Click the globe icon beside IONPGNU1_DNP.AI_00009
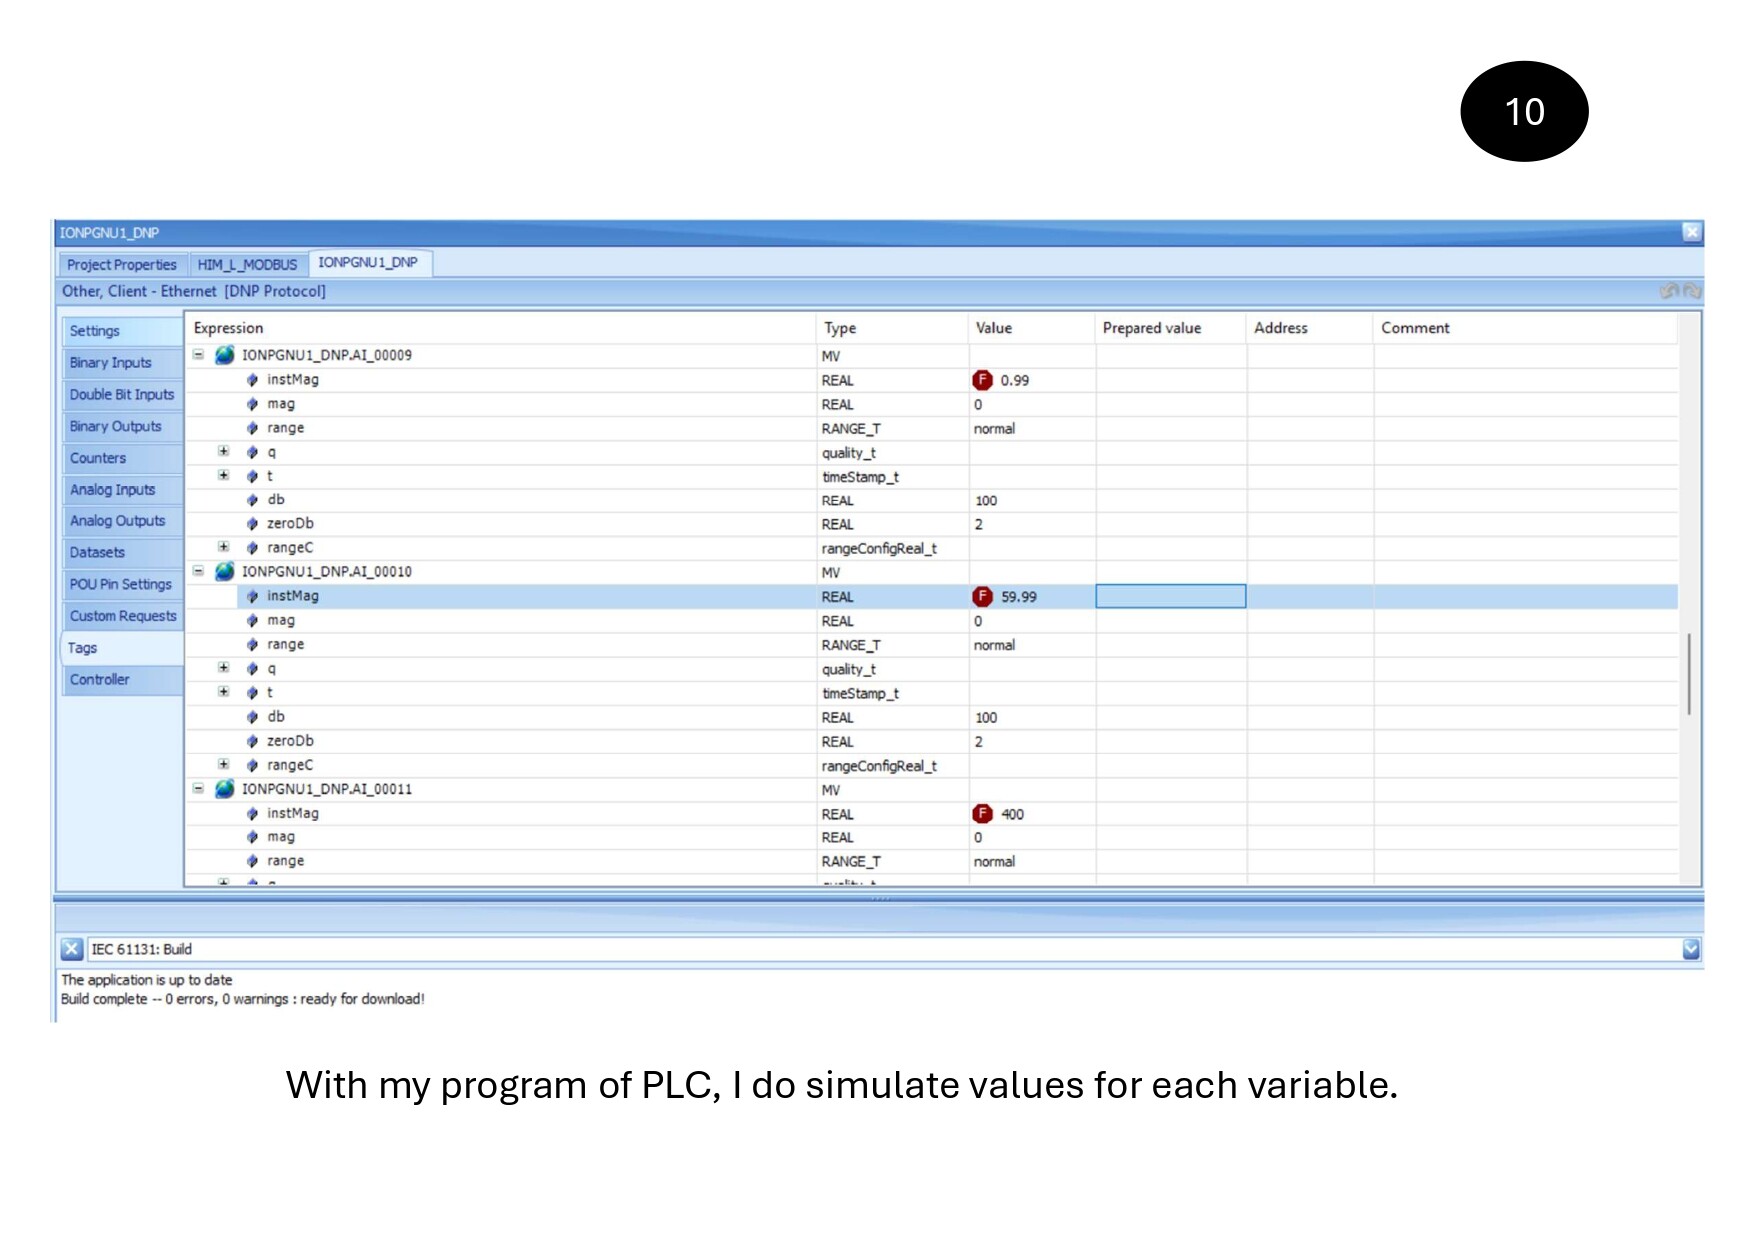The height and width of the screenshot is (1241, 1755). coord(225,355)
